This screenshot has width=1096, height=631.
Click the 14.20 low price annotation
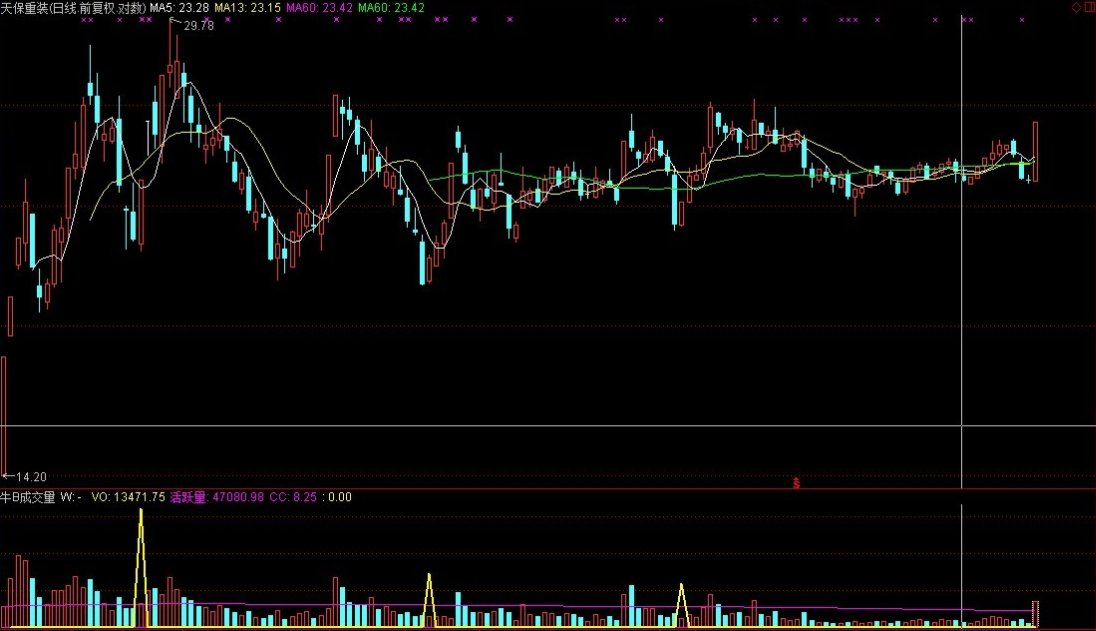coord(31,477)
